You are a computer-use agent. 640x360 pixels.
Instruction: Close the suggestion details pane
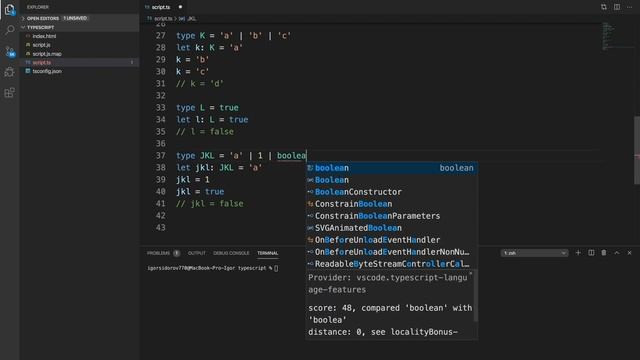click(471, 273)
